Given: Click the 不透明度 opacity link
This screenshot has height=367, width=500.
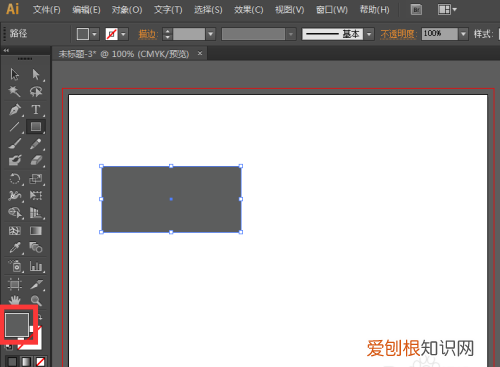Looking at the screenshot, I should pos(398,34).
